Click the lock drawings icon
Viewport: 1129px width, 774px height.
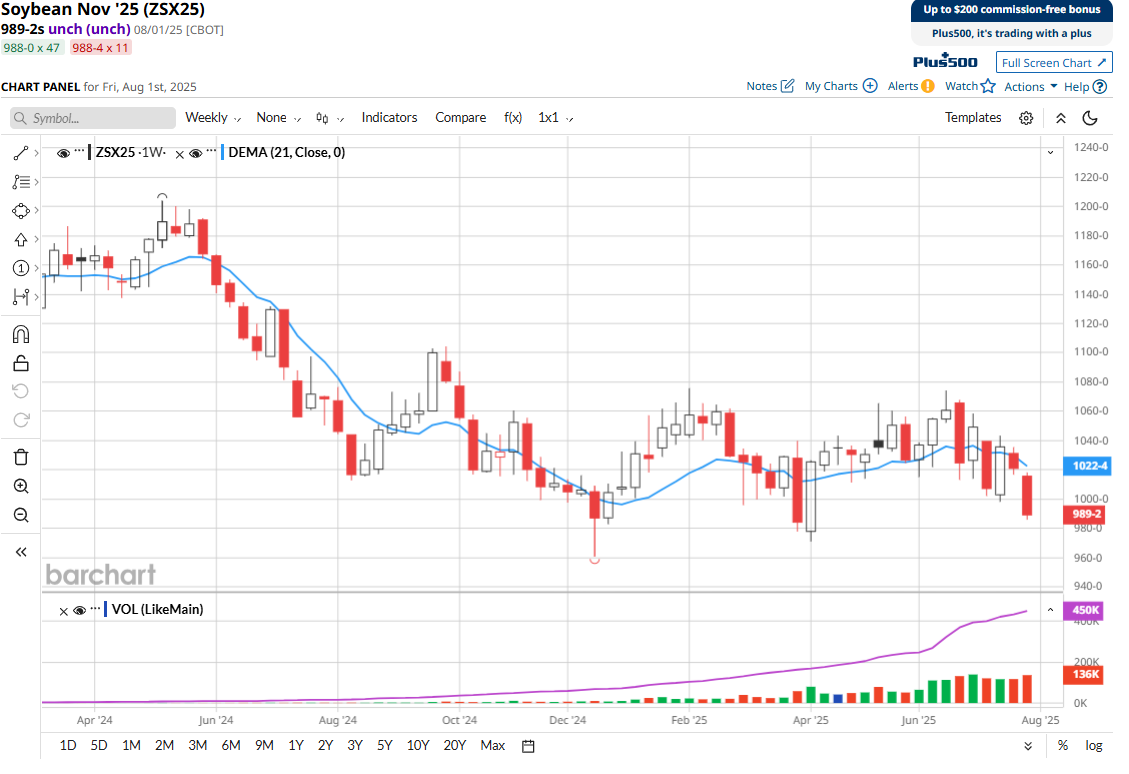[x=21, y=363]
